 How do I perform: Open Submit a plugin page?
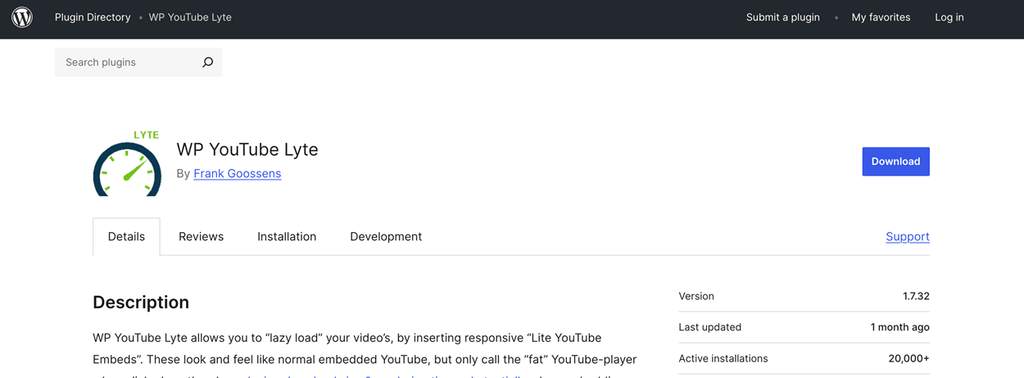pyautogui.click(x=783, y=18)
